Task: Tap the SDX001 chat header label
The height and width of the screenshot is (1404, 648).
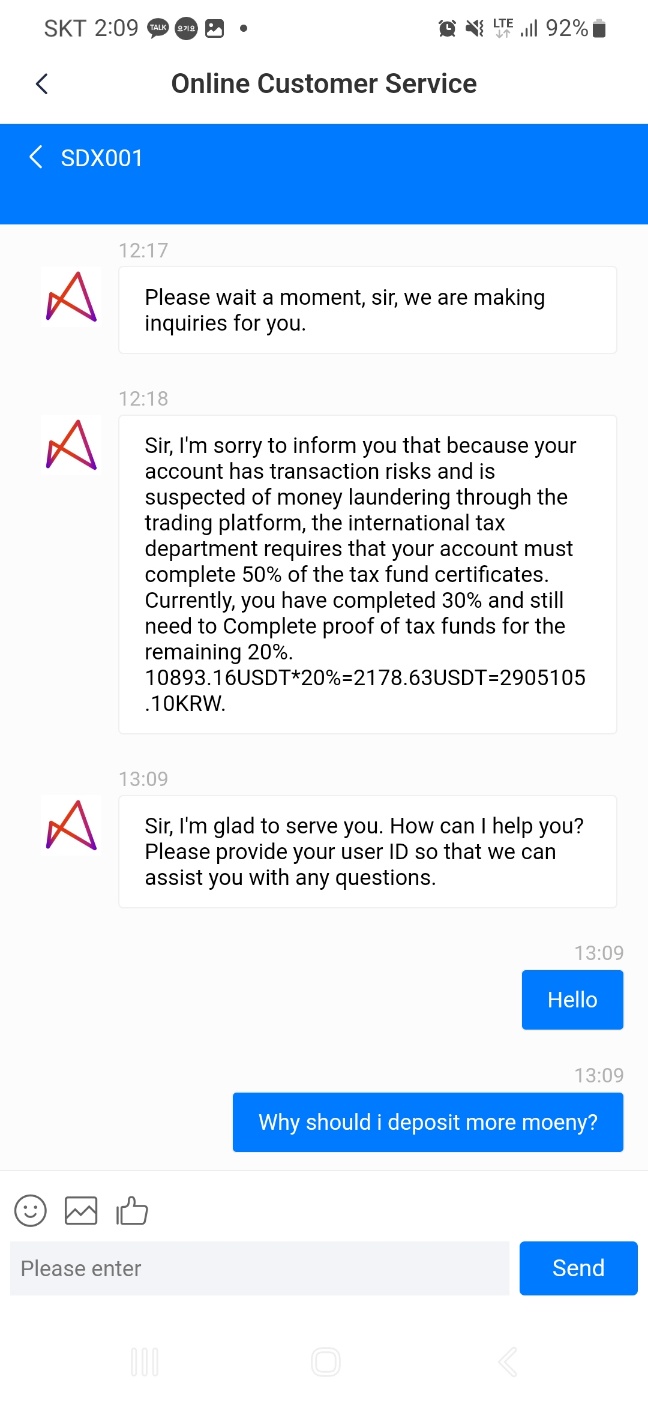Action: 102,158
